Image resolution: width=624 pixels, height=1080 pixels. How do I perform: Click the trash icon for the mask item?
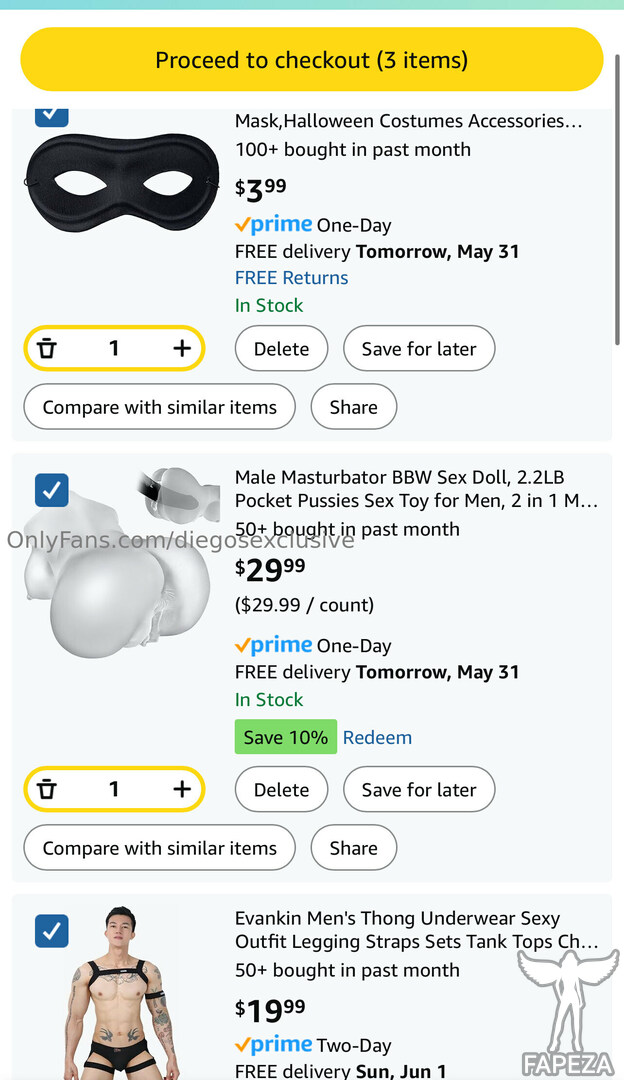click(47, 348)
